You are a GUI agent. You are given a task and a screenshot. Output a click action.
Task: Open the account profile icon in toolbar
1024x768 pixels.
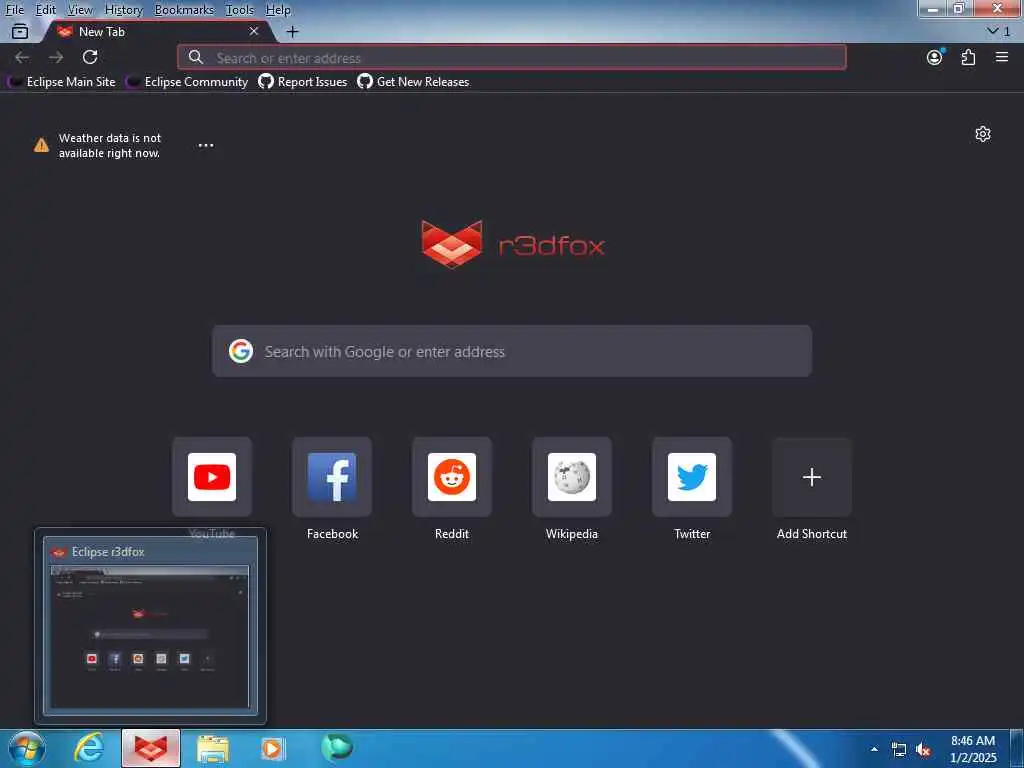(935, 57)
